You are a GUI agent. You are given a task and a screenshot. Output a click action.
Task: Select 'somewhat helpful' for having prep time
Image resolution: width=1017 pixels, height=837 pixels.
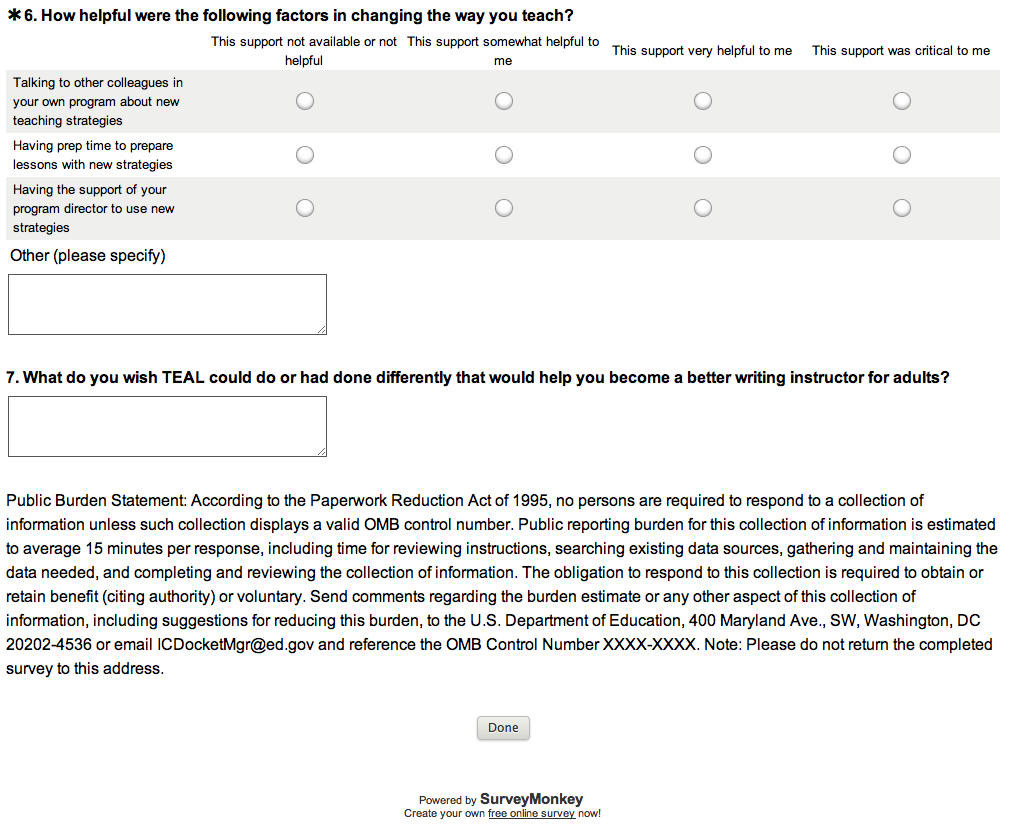click(x=504, y=155)
